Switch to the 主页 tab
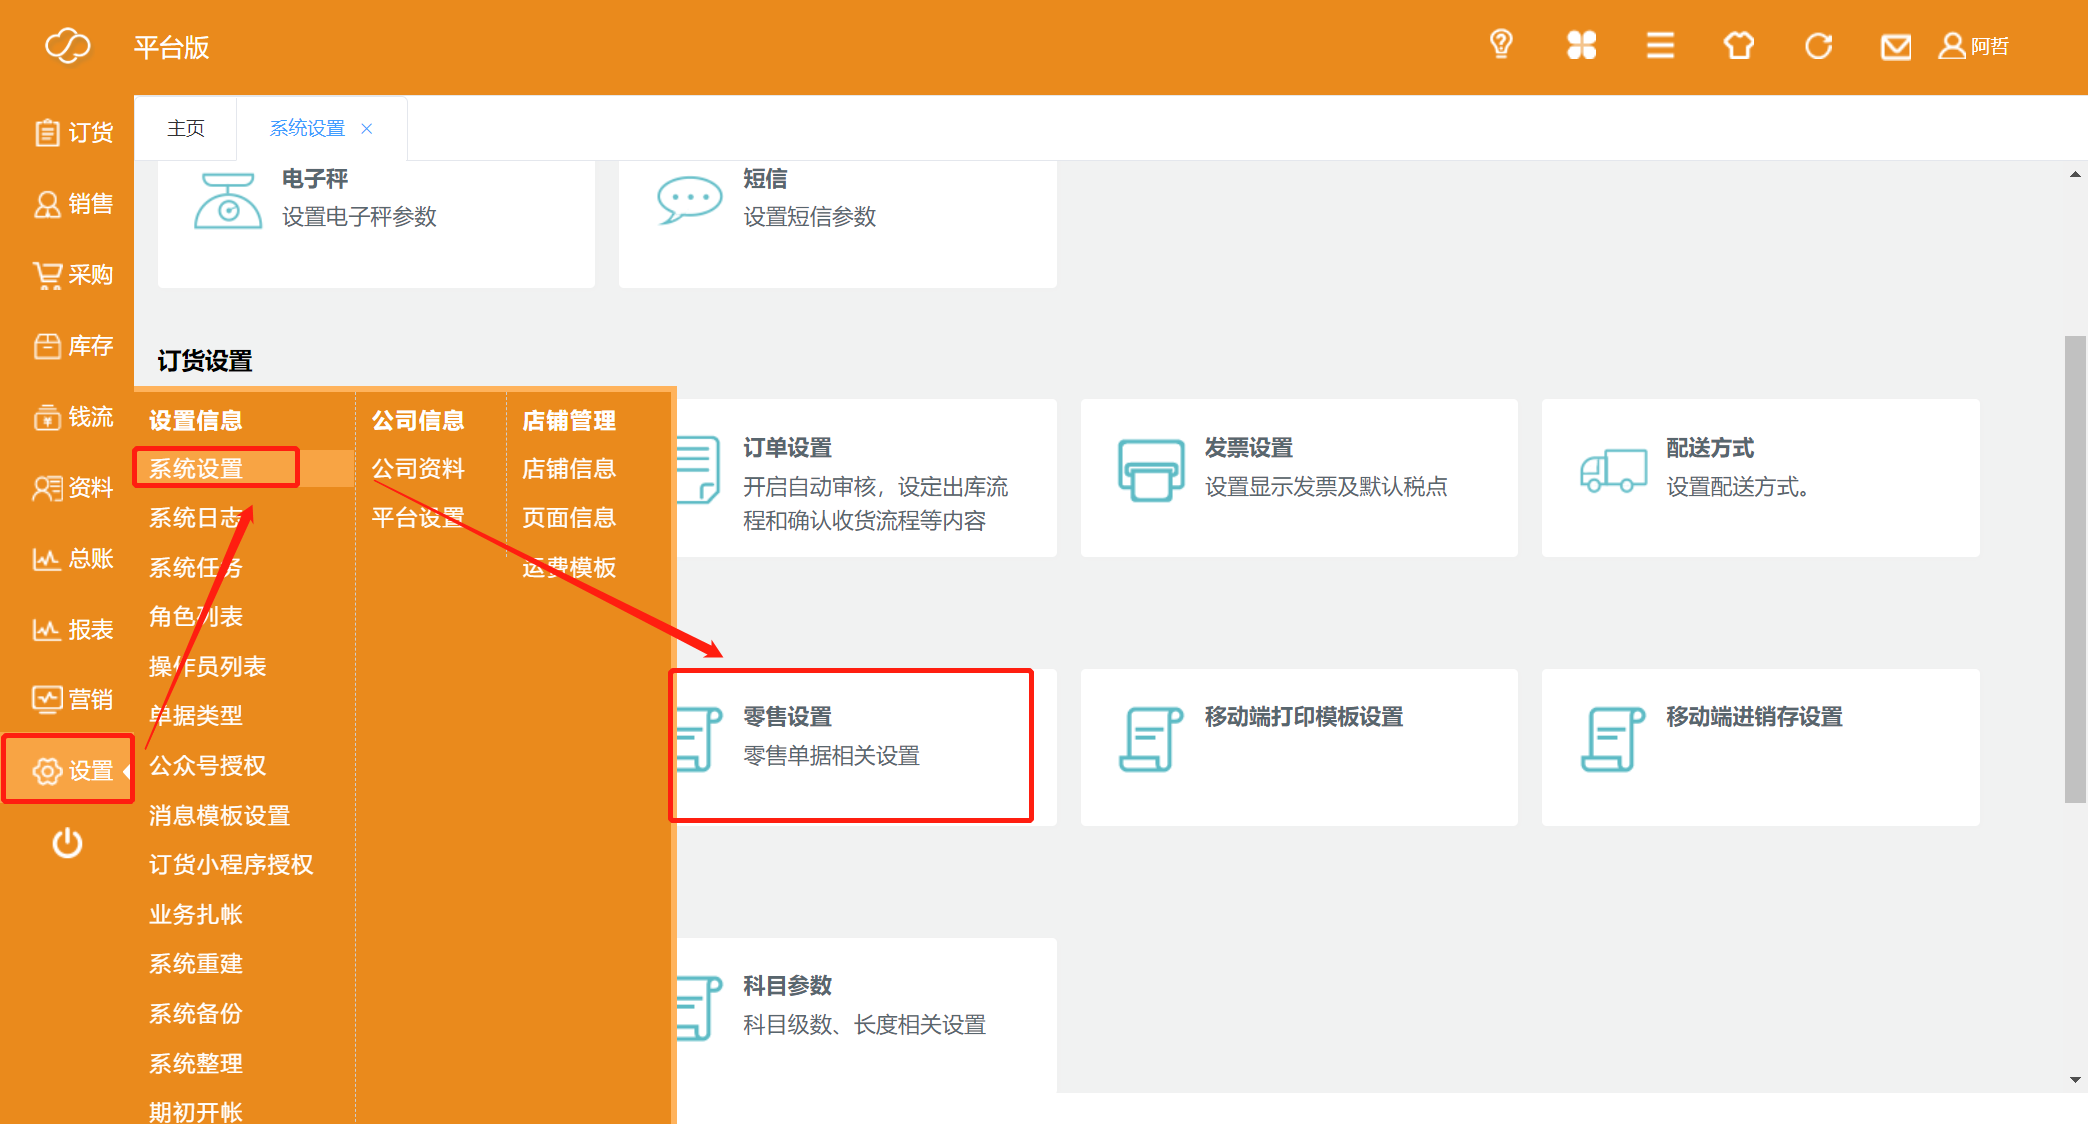This screenshot has width=2088, height=1124. point(186,128)
